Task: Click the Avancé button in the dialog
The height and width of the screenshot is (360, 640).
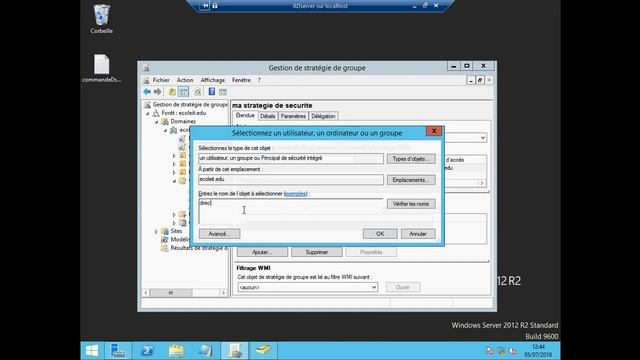Action: coord(219,234)
